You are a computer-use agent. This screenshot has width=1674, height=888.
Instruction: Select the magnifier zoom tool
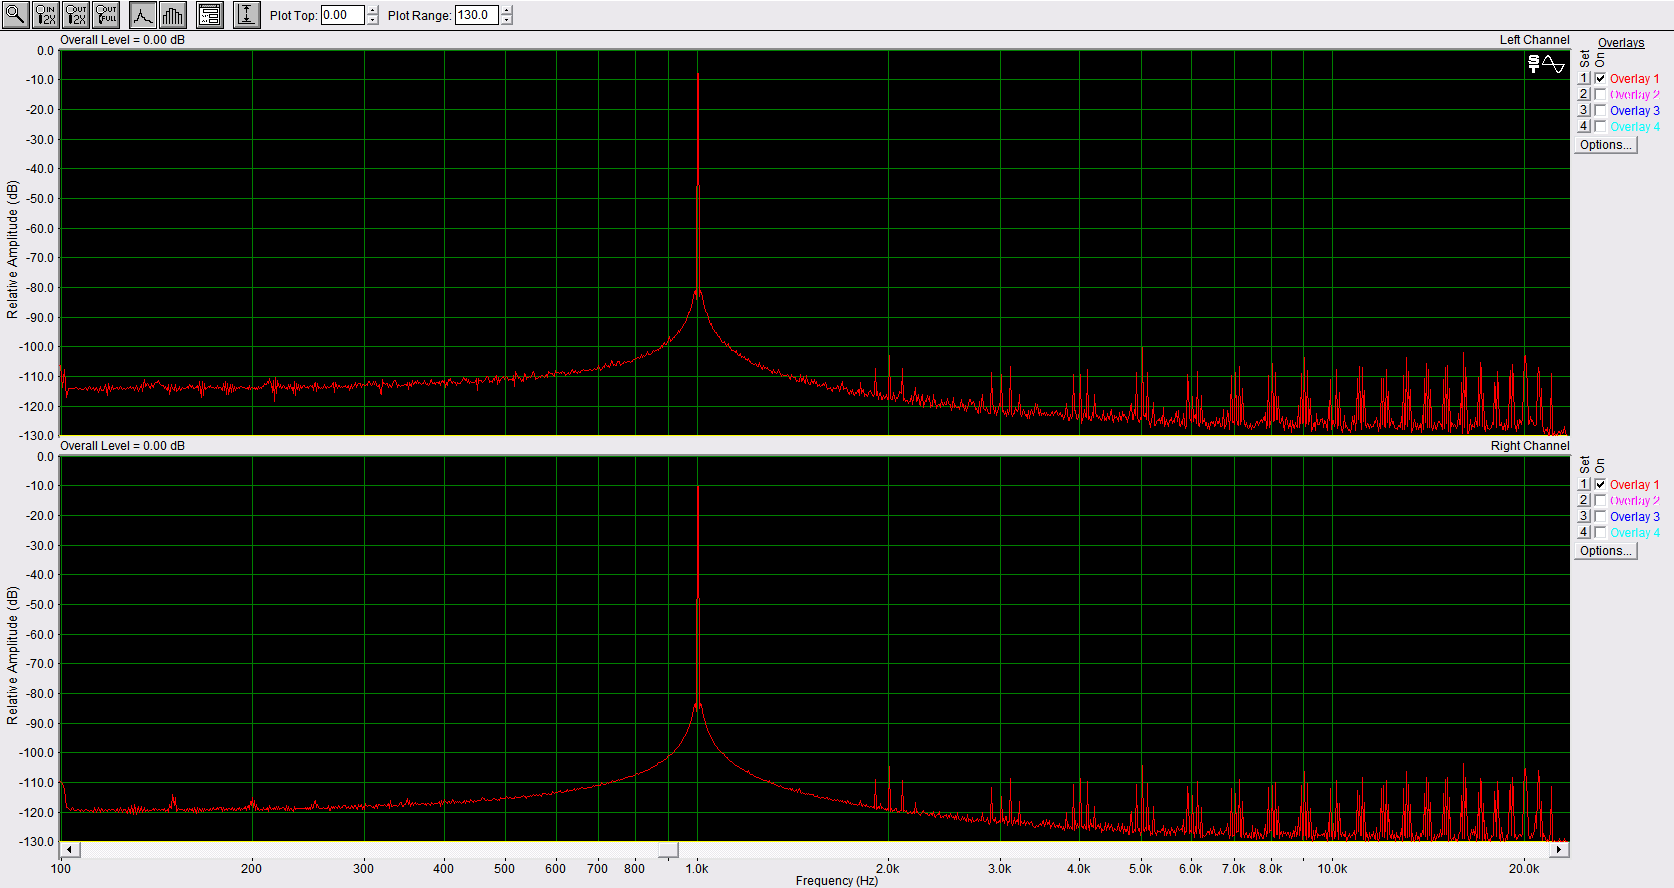click(15, 15)
